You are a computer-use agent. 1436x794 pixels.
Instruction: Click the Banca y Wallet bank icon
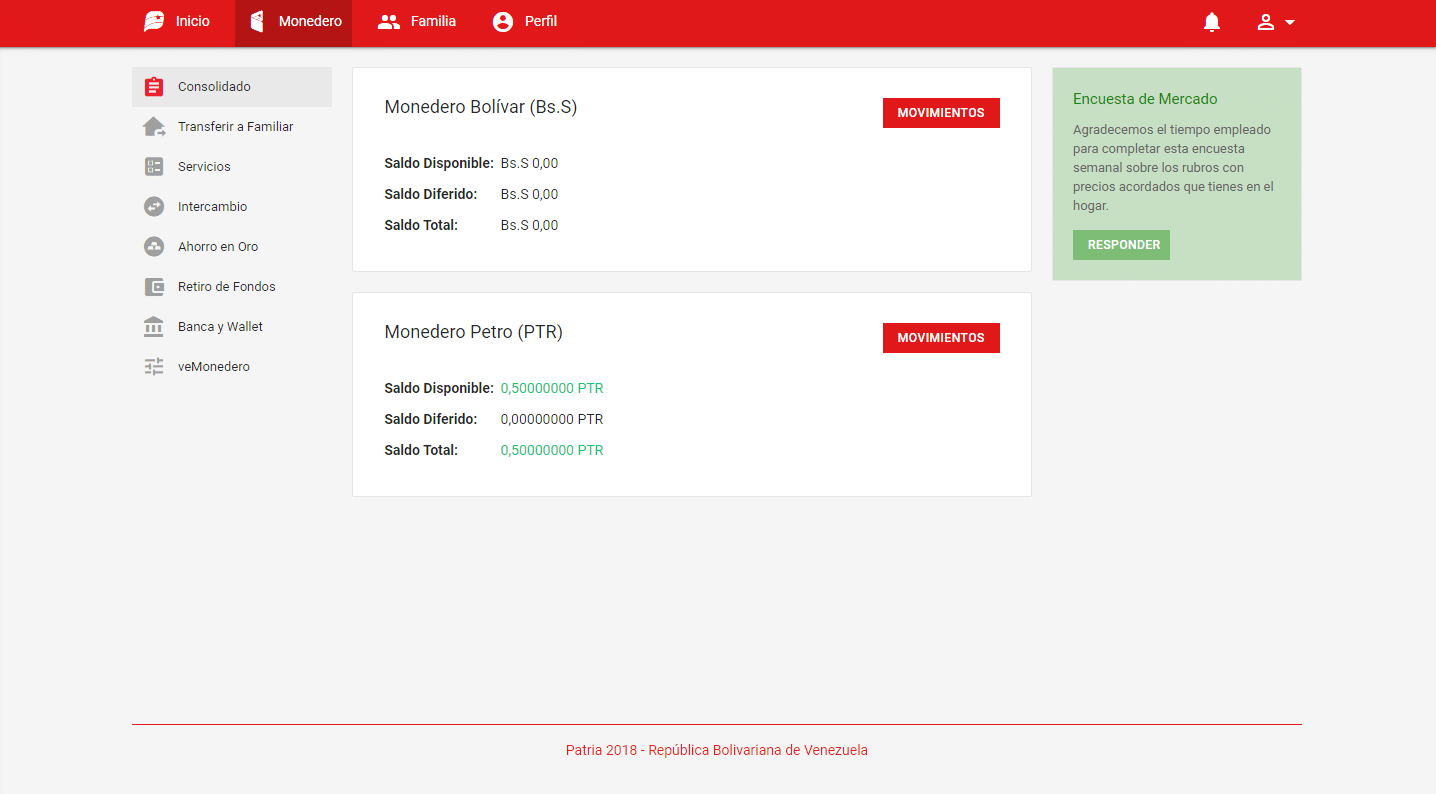point(154,327)
